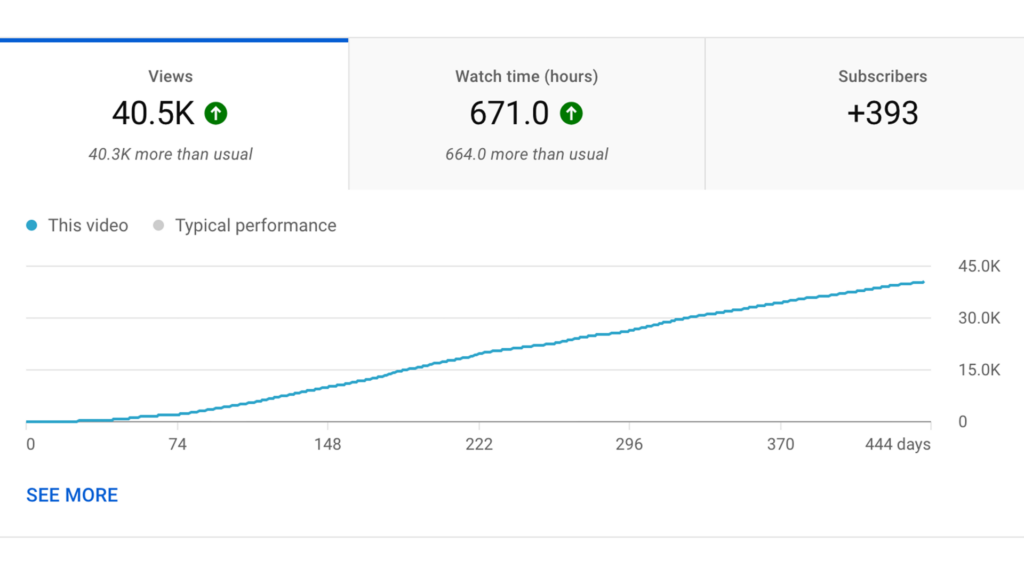The image size is (1024, 576).
Task: Click the gray Typical performance legend dot
Action: [x=159, y=226]
